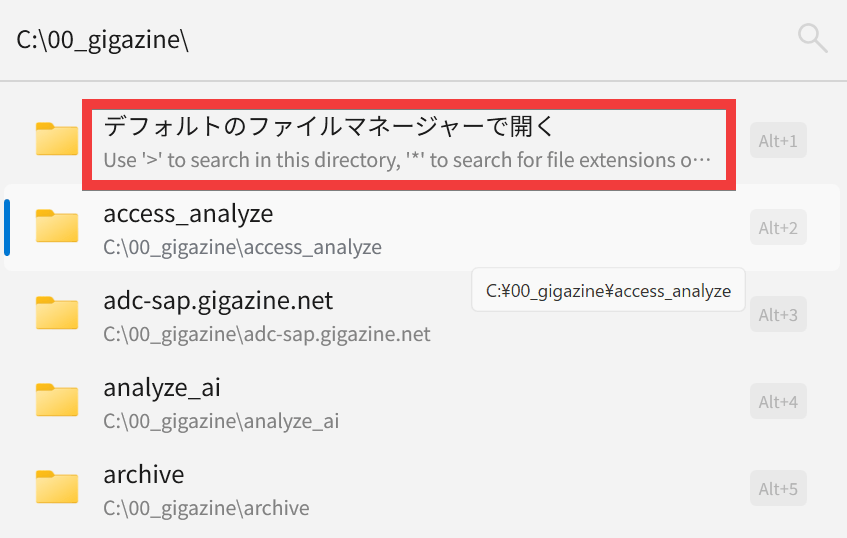Open the adc-sap.gigazine.net result title
This screenshot has width=847, height=538.
[218, 300]
